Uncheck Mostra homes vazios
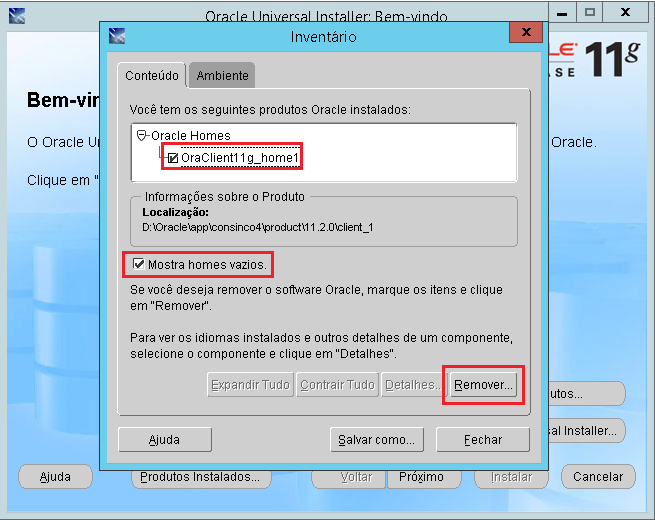 pos(138,264)
